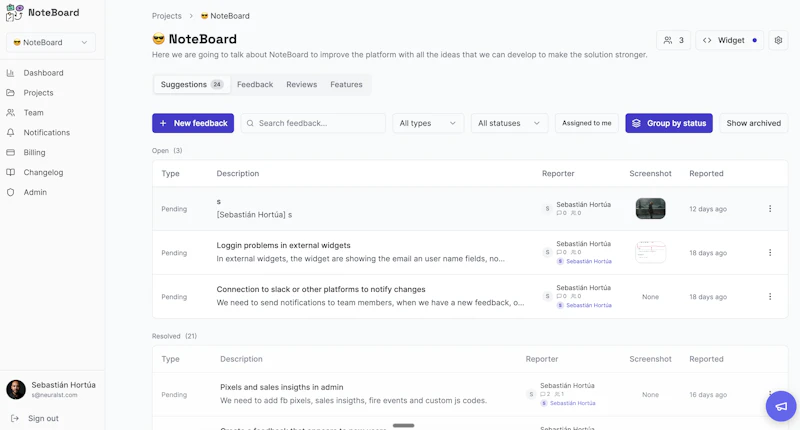
Task: Click assignee tag in Pixels and sales row
Action: click(568, 403)
